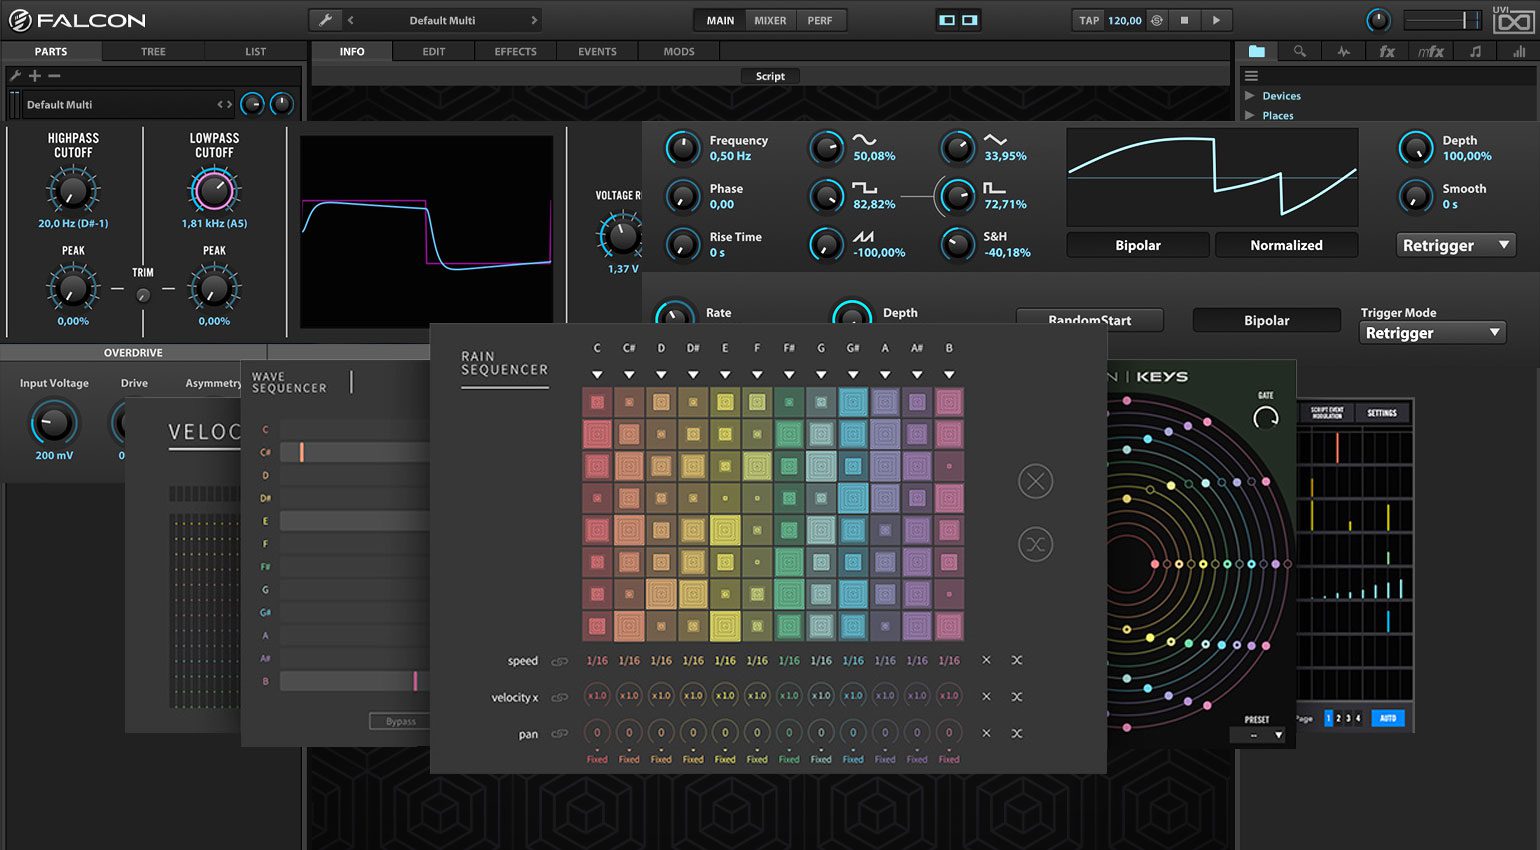Step through part presets with angle brackets
The height and width of the screenshot is (850, 1540).
225,104
